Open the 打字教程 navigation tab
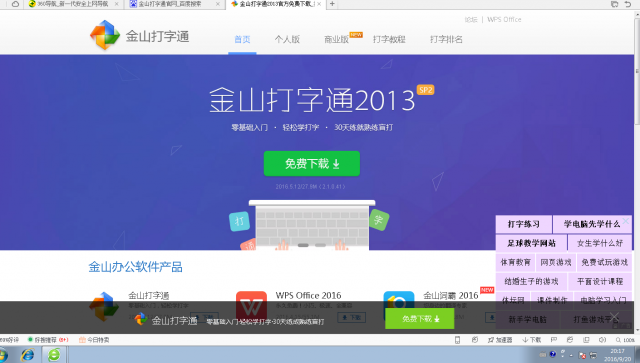Screen dimensions: 640x363 (389, 40)
